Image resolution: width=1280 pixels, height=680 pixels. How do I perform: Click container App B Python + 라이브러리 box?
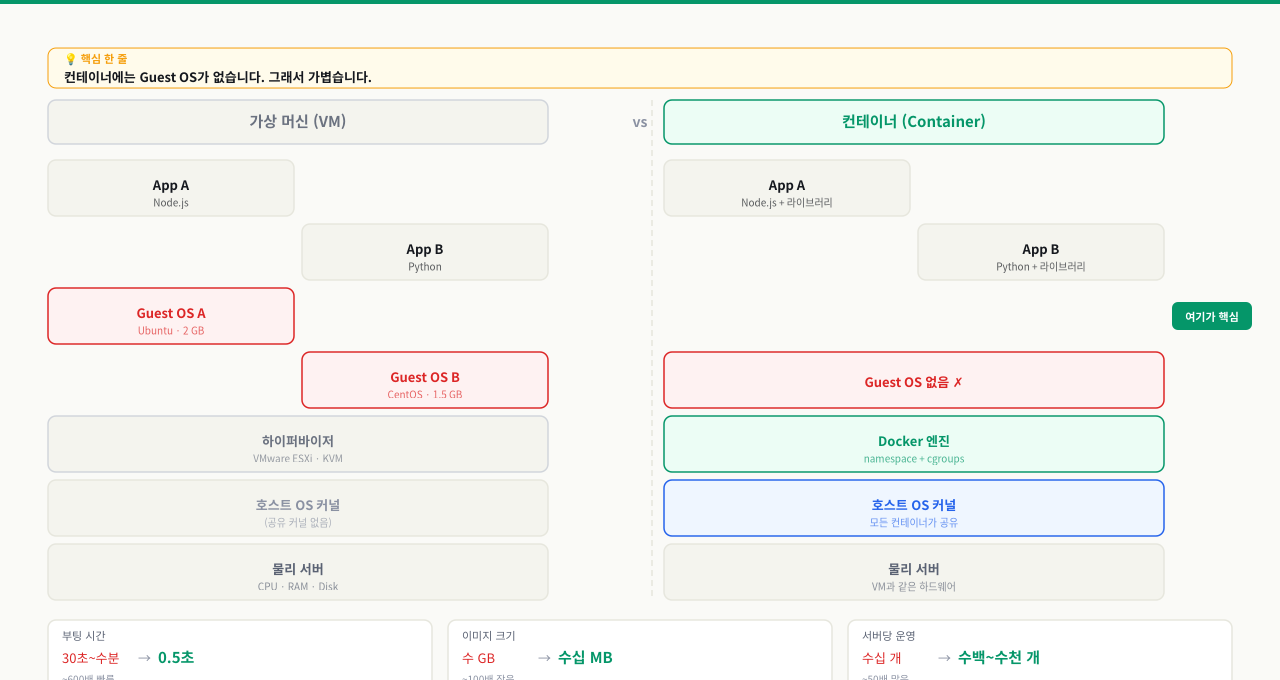click(x=1041, y=252)
